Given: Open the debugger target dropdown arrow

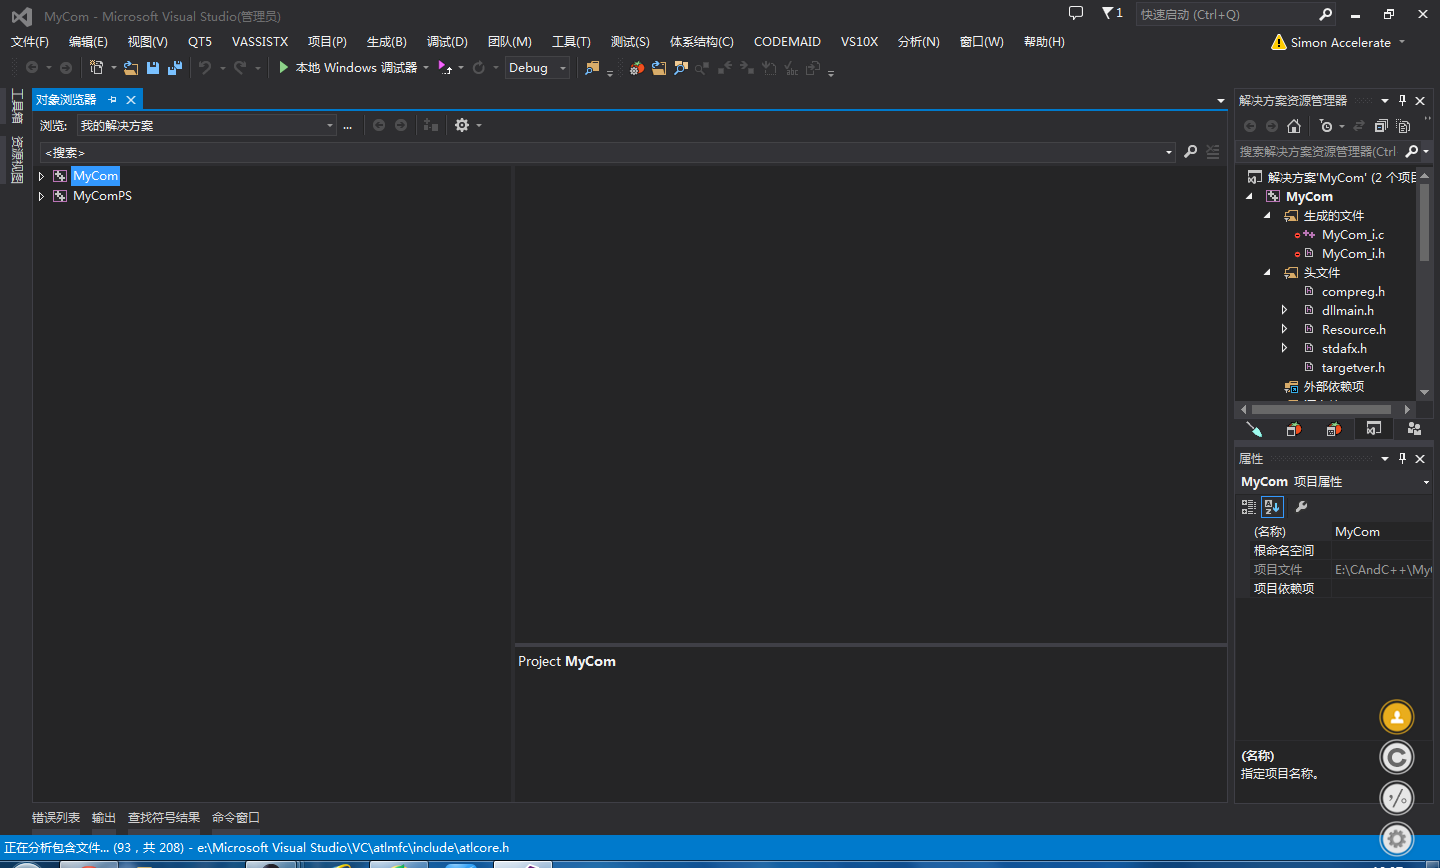Looking at the screenshot, I should tap(426, 68).
